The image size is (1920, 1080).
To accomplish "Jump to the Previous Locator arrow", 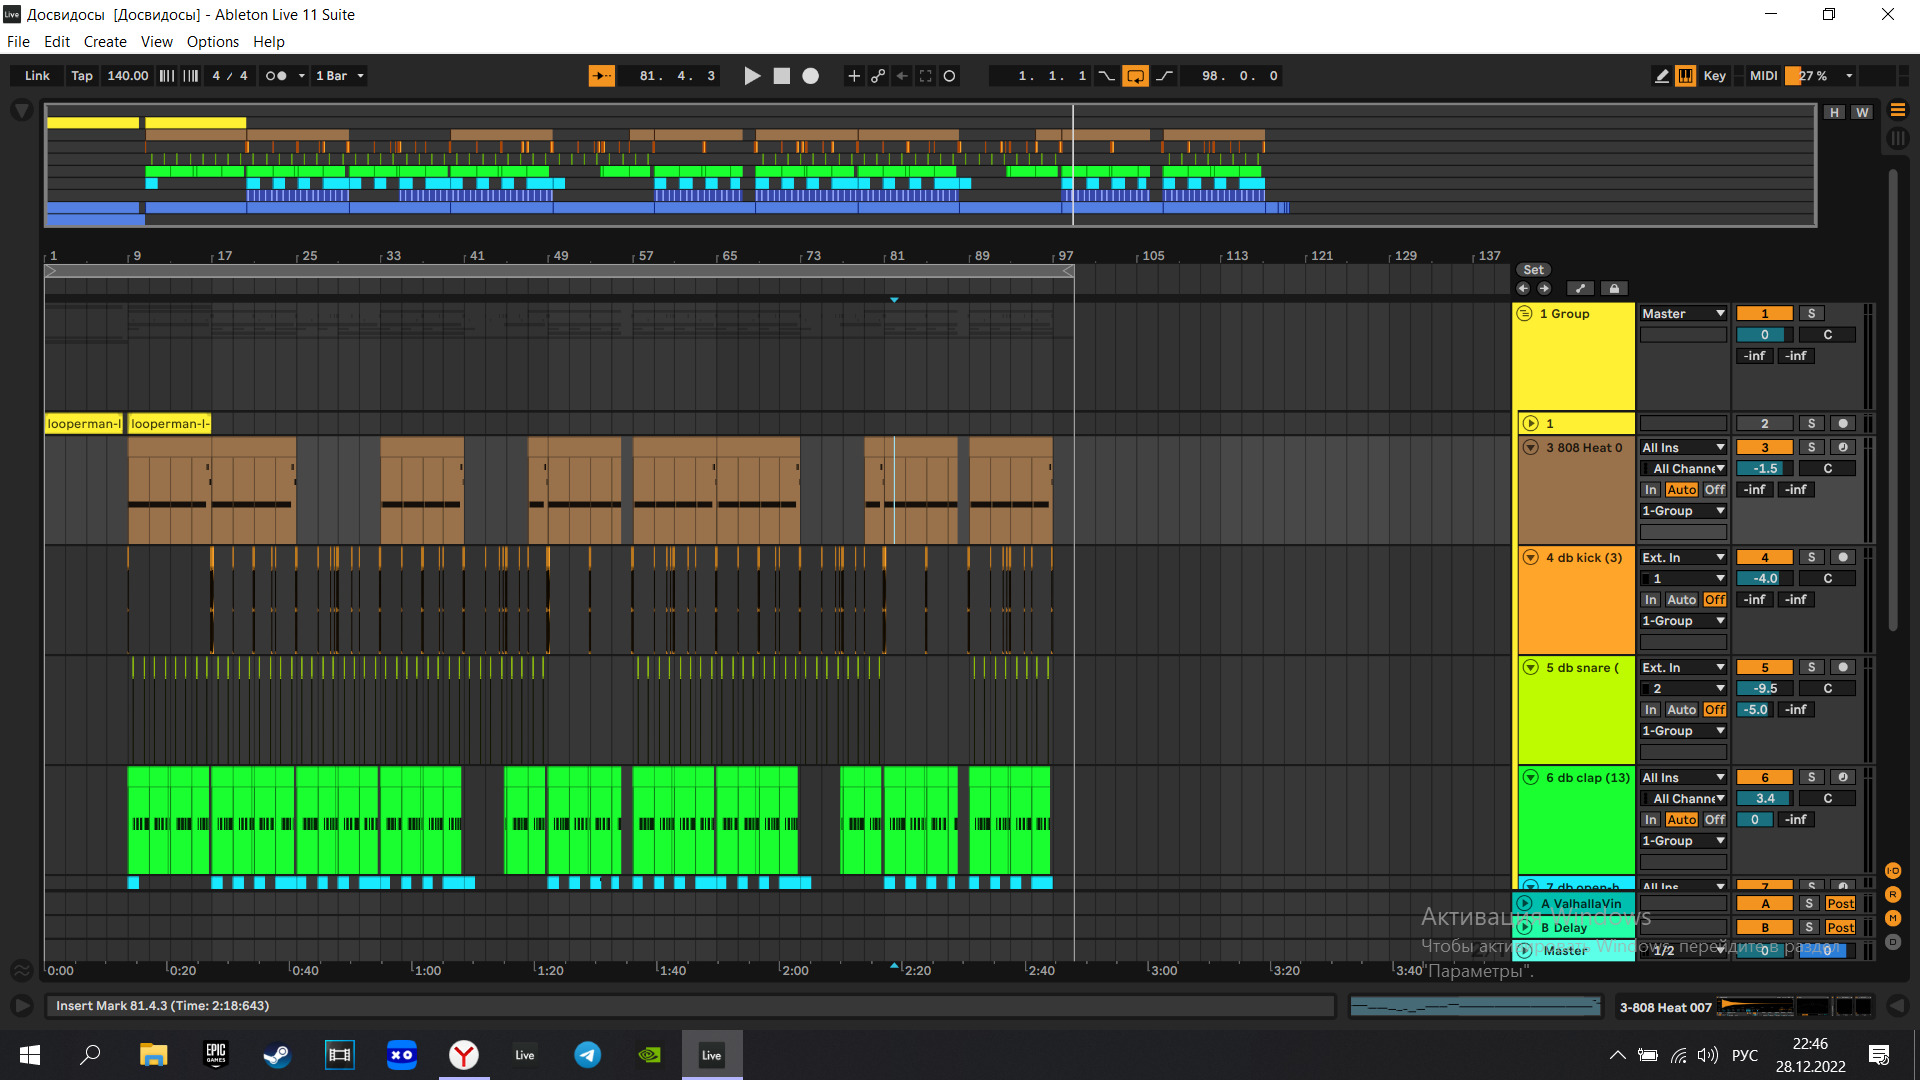I will pyautogui.click(x=1523, y=289).
